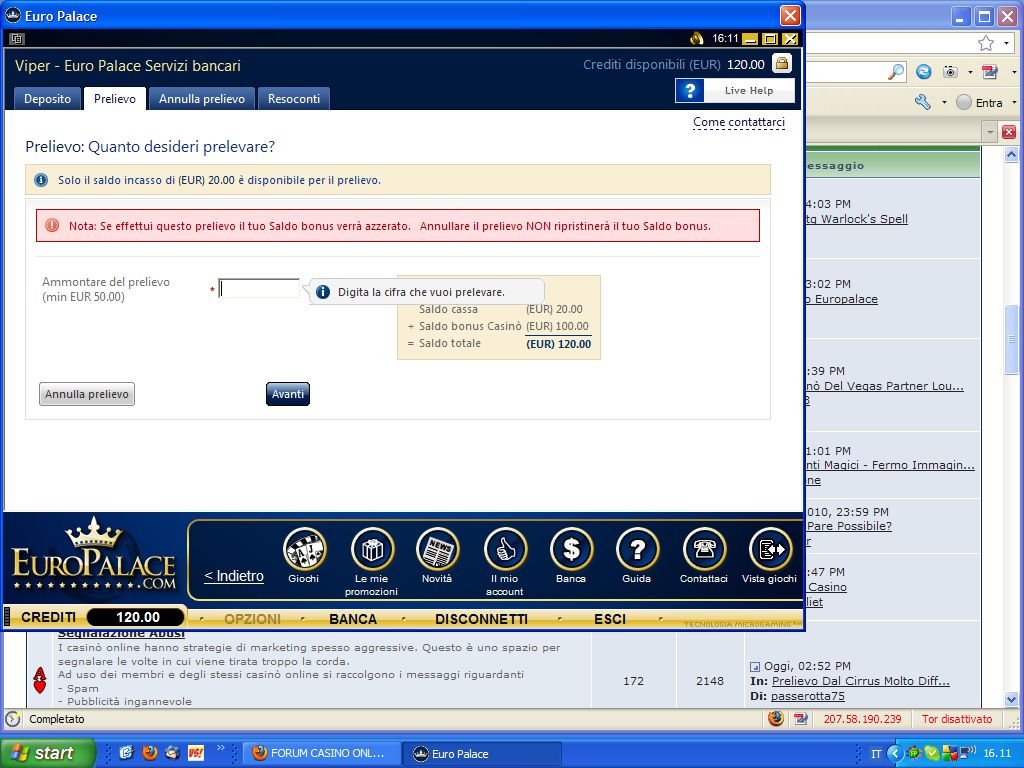Screen dimensions: 1024x768
Task: Click the EuroPalace.com logo
Action: point(95,555)
